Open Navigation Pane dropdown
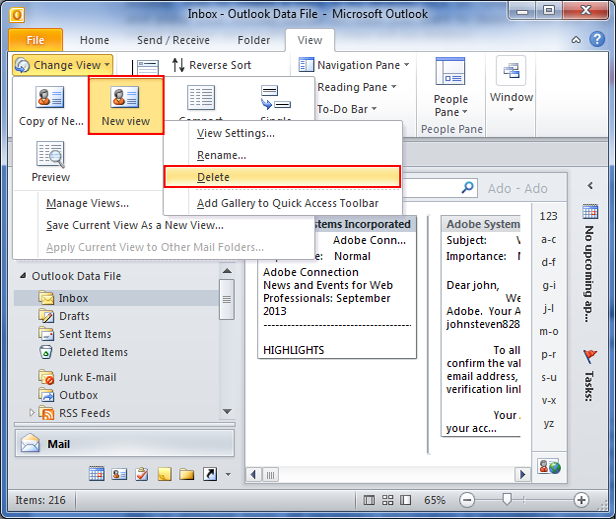The height and width of the screenshot is (519, 616). click(354, 65)
